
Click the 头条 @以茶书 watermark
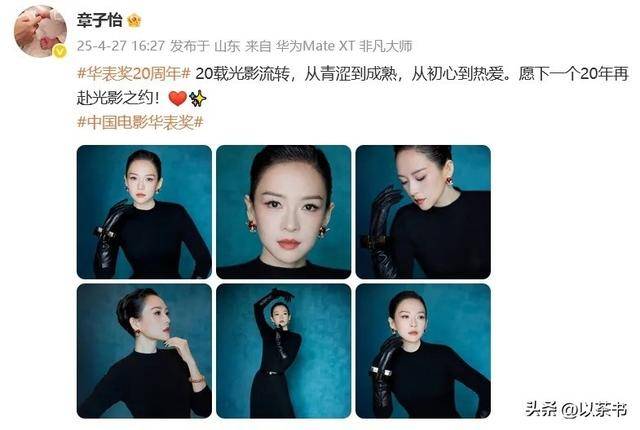576,408
